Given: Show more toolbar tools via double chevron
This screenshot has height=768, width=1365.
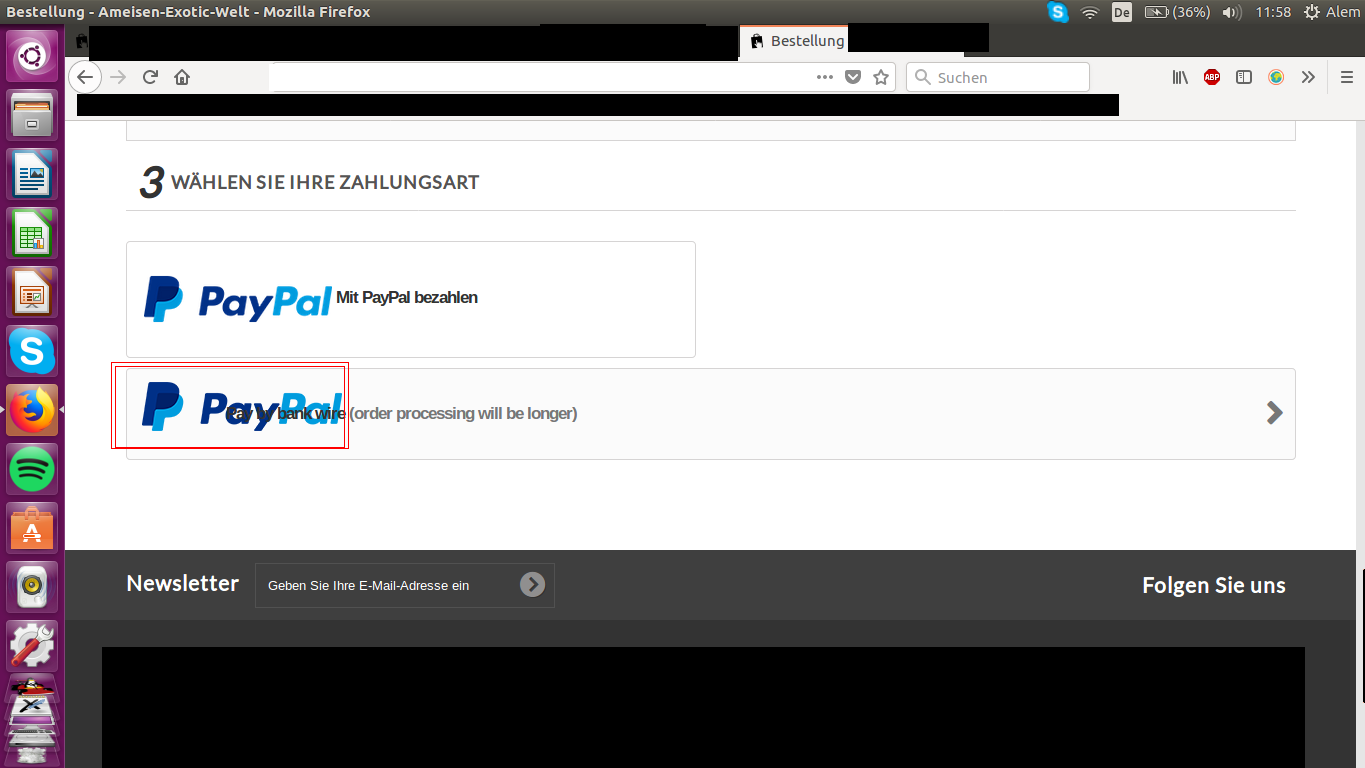Looking at the screenshot, I should [1308, 77].
